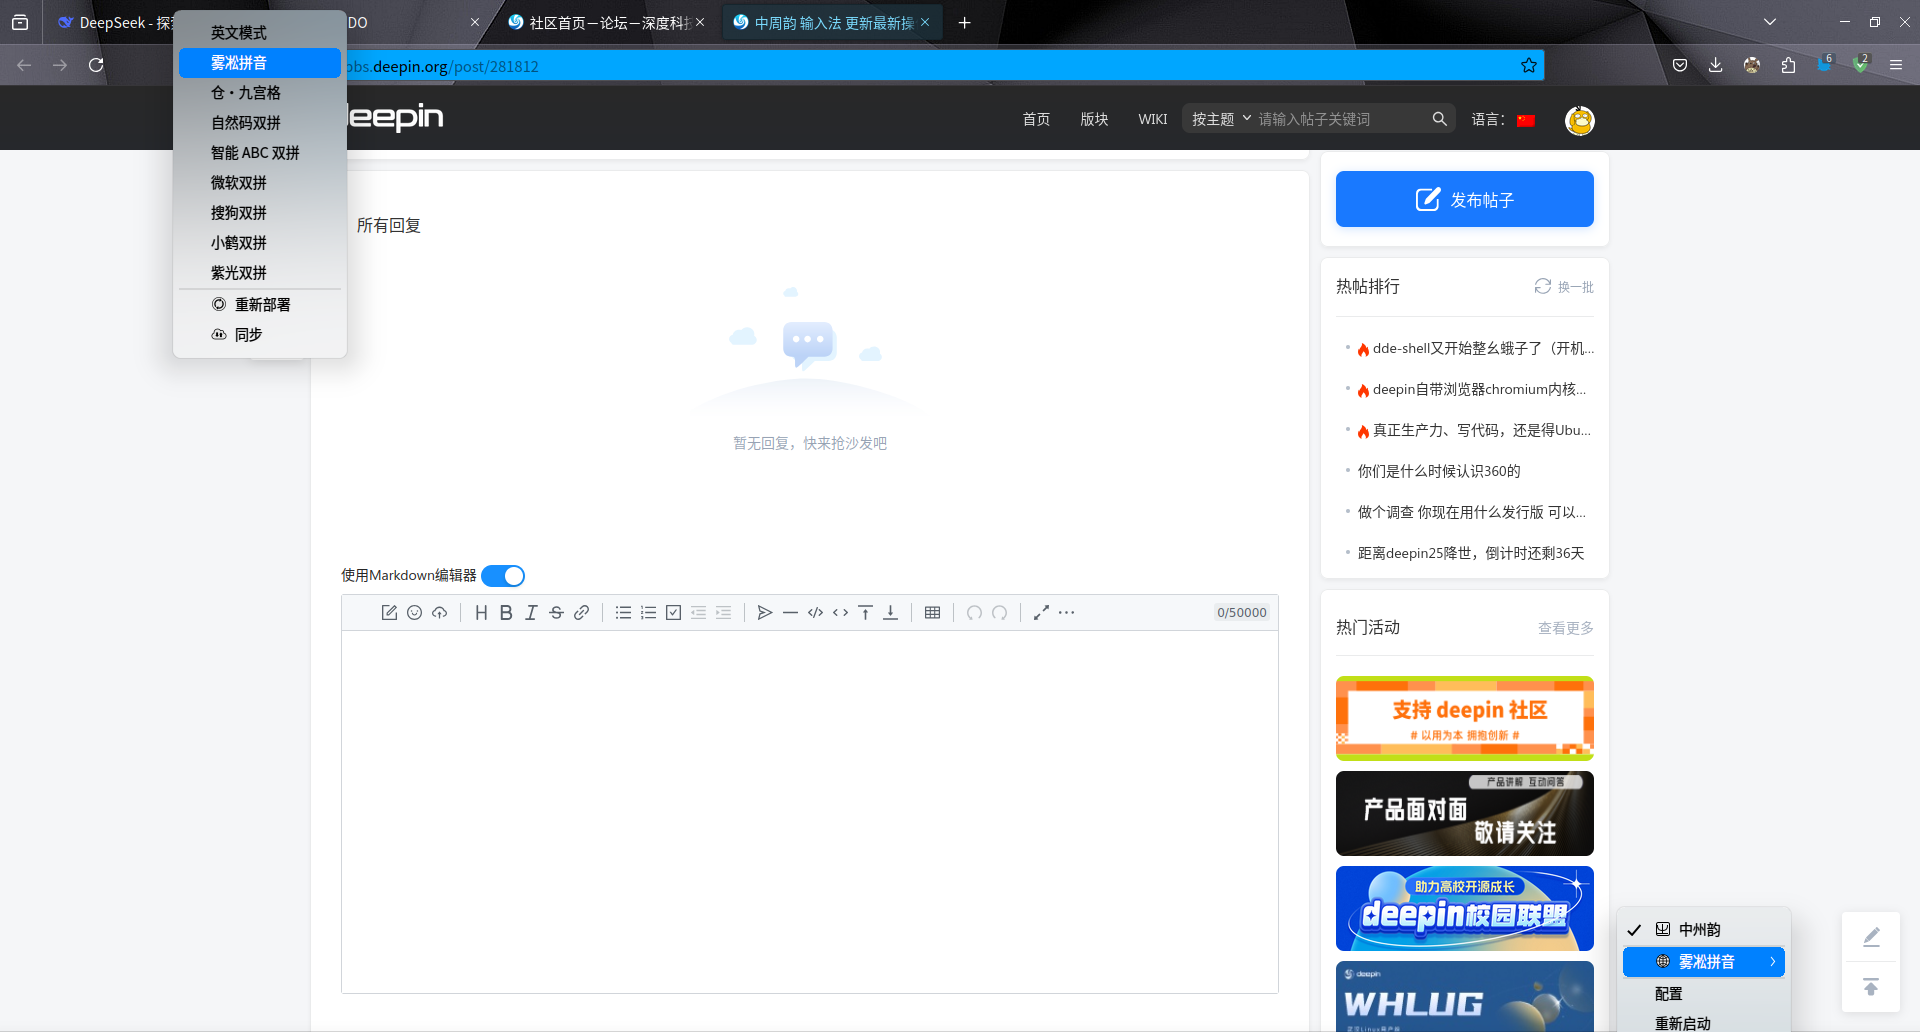This screenshot has height=1032, width=1920.
Task: Click the undo icon in the editor
Action: click(x=974, y=612)
